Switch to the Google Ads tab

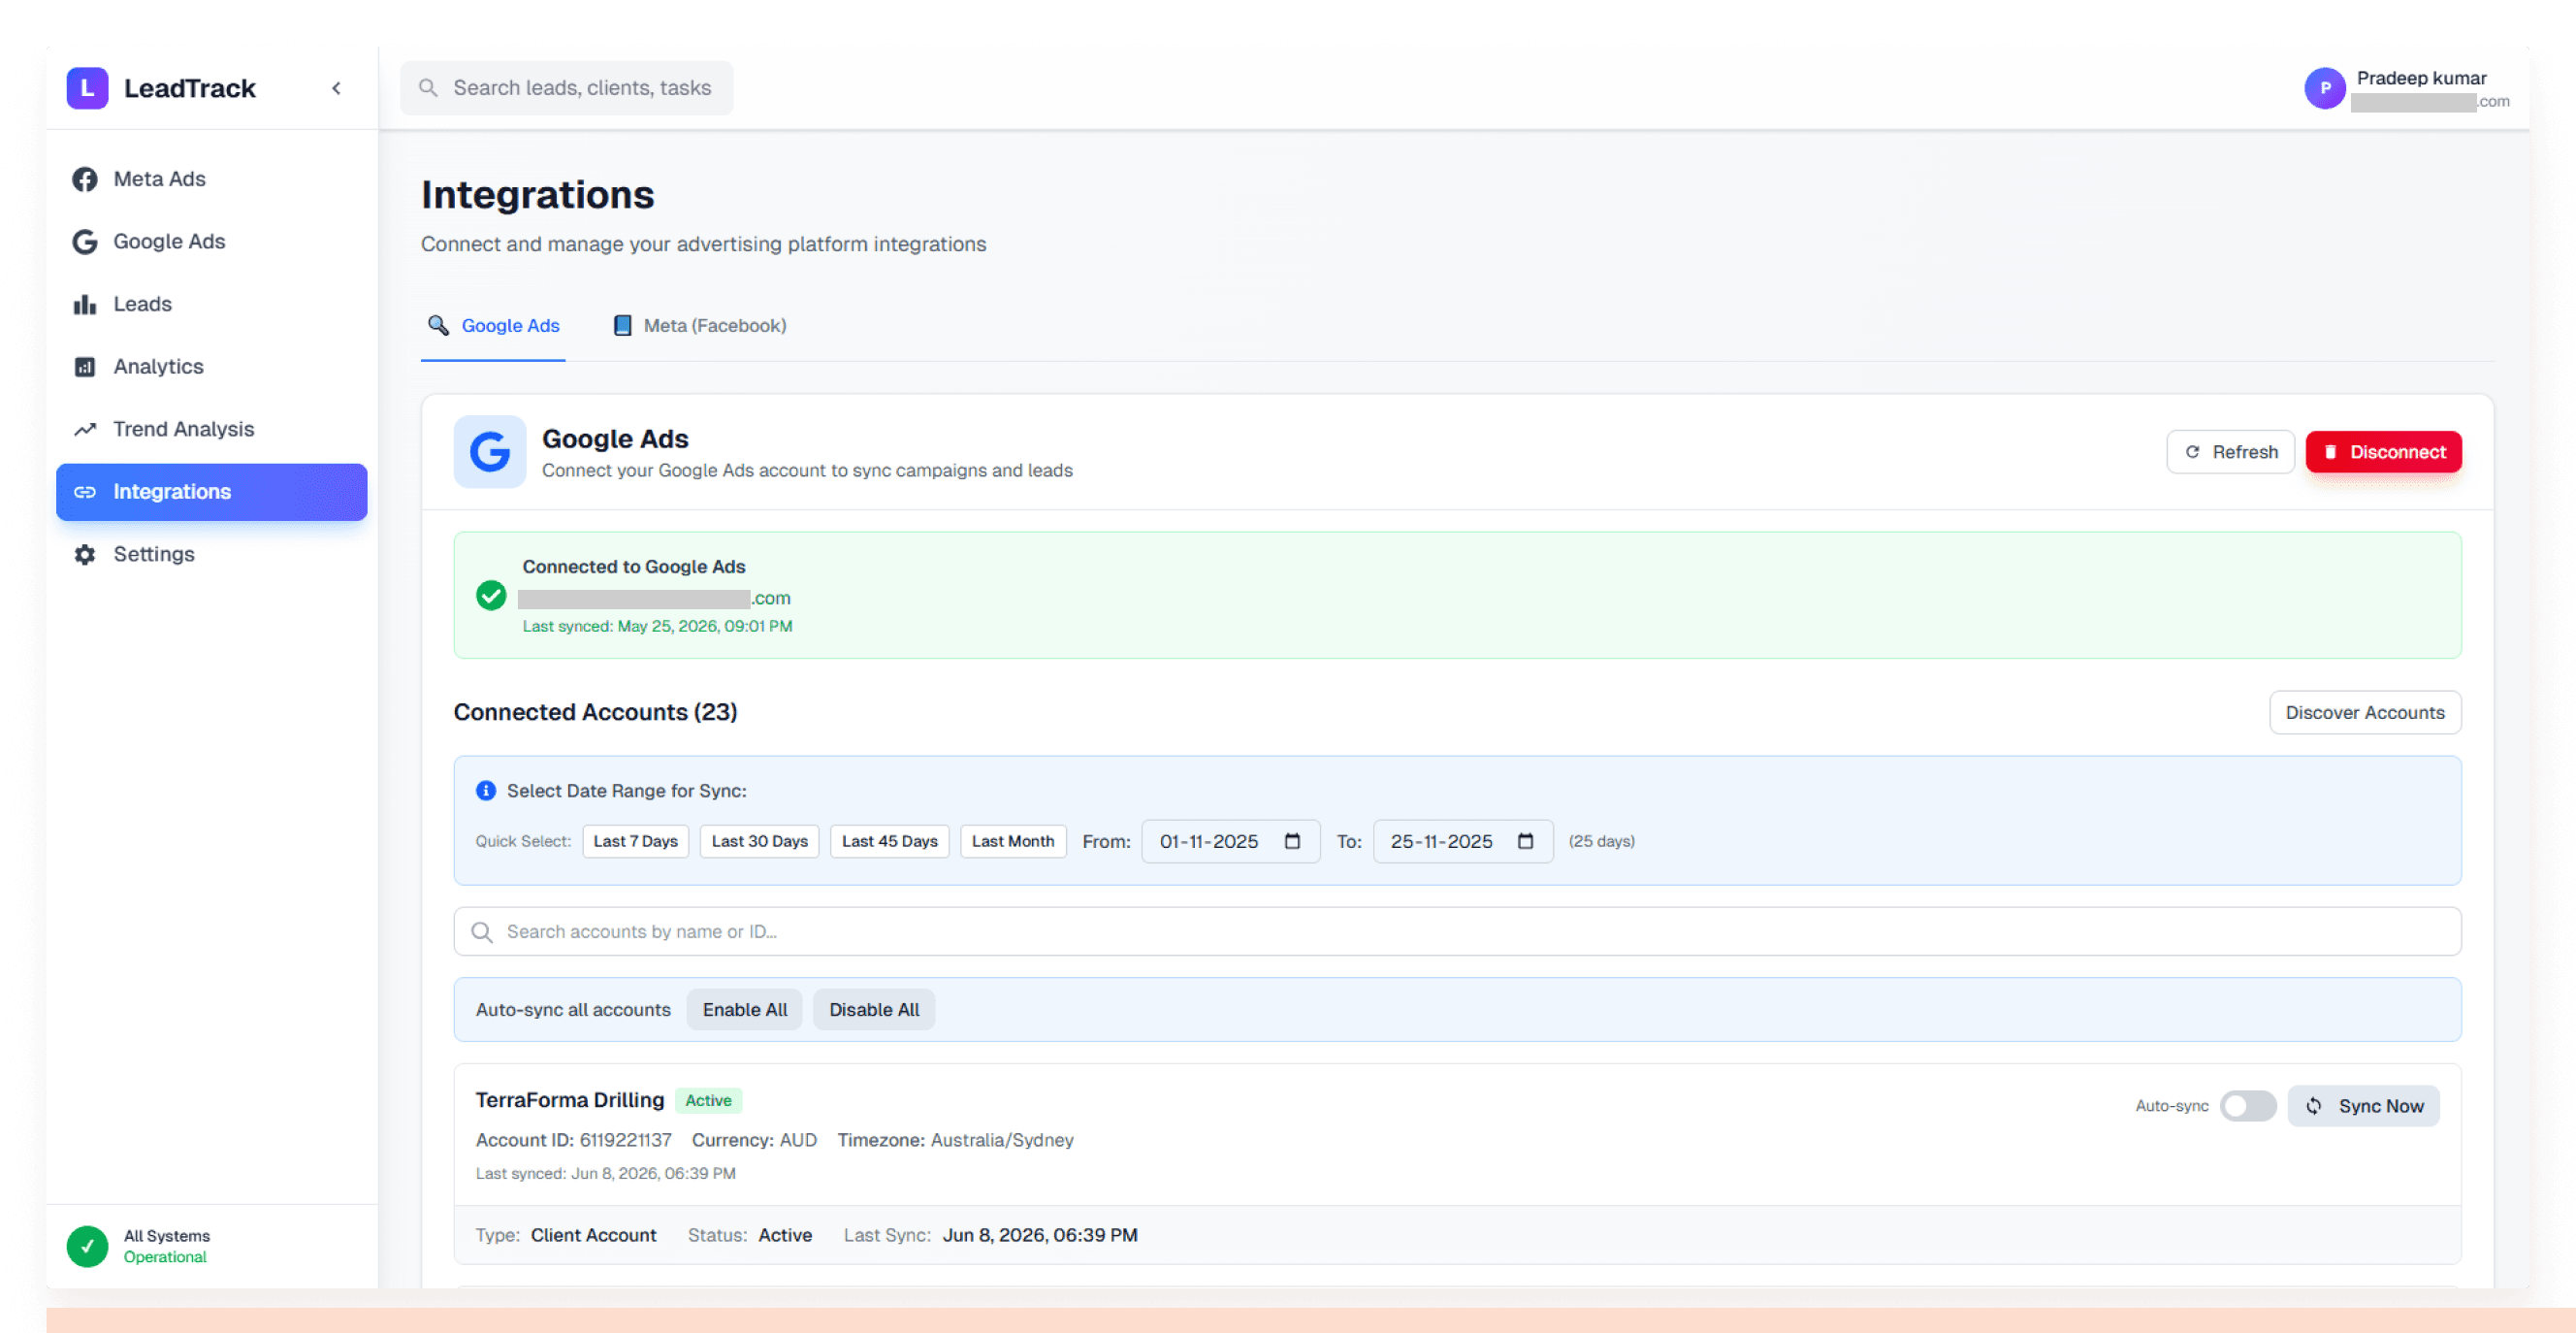point(493,326)
